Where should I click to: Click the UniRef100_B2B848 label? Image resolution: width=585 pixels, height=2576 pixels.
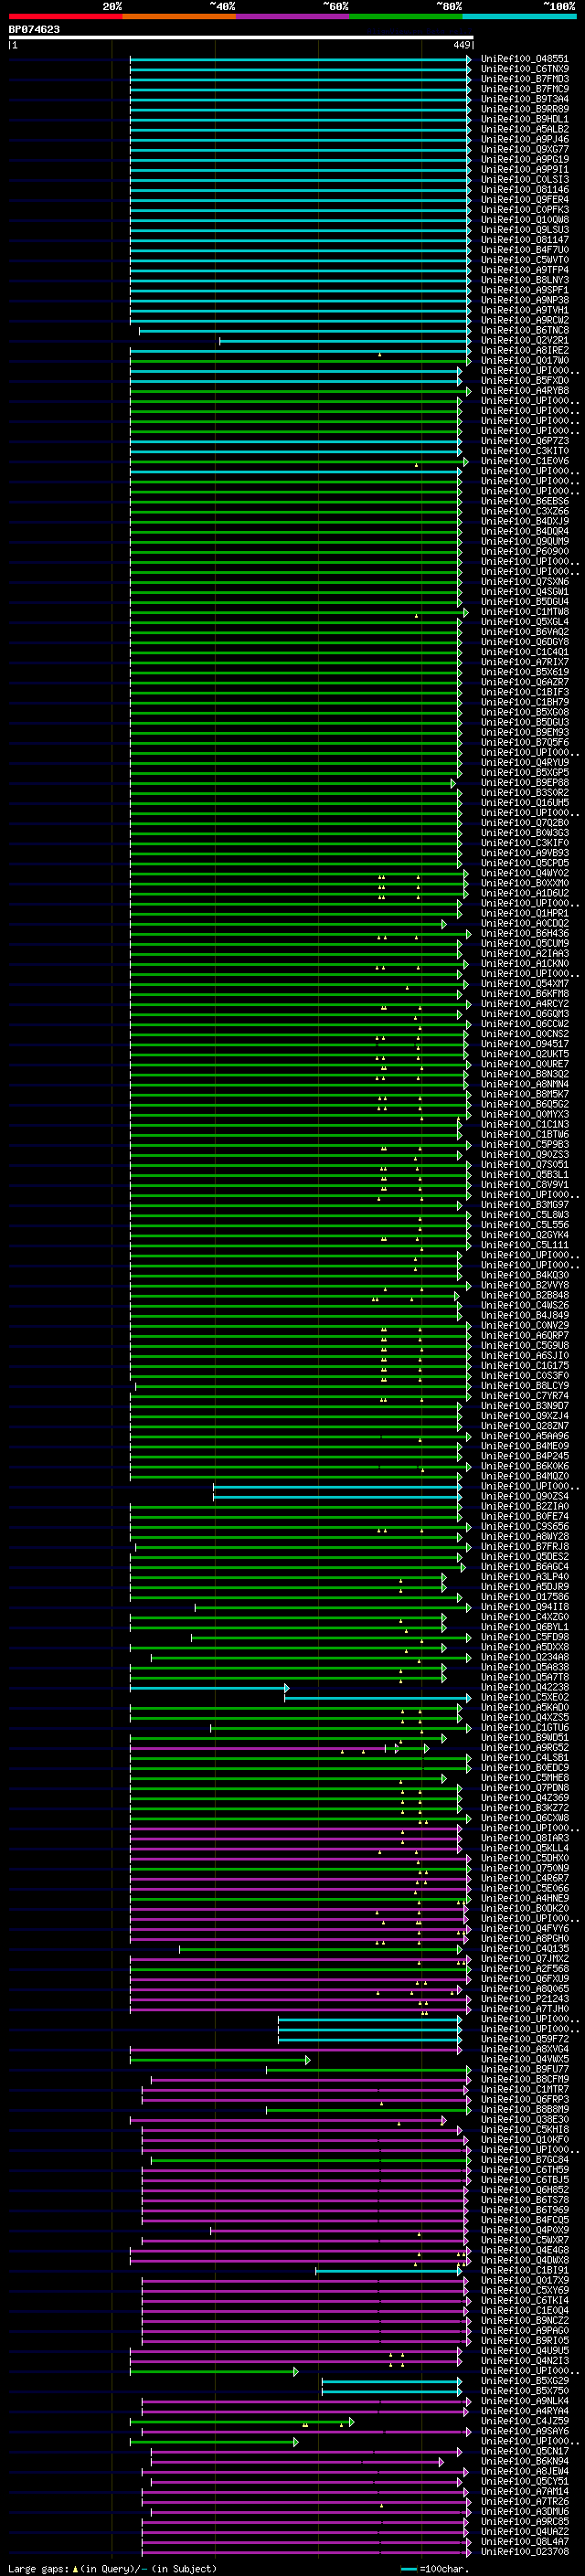[x=524, y=1295]
